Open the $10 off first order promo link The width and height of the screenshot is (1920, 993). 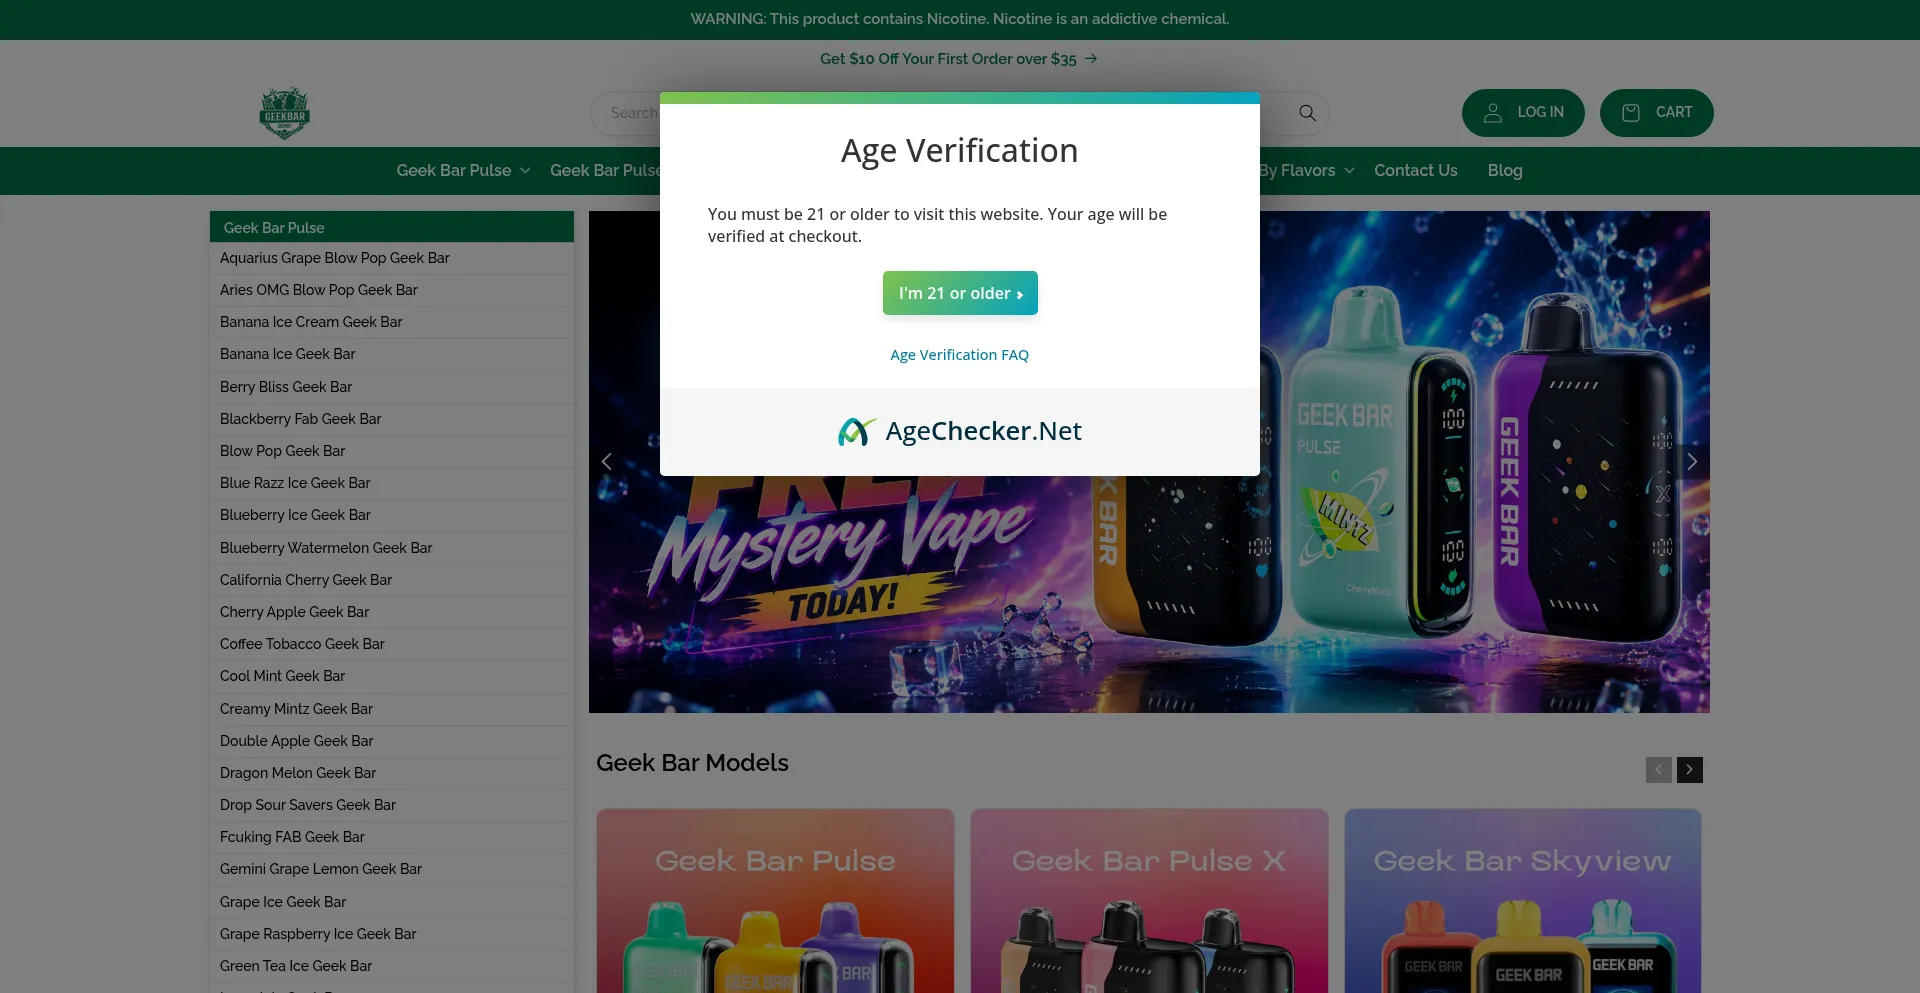959,59
